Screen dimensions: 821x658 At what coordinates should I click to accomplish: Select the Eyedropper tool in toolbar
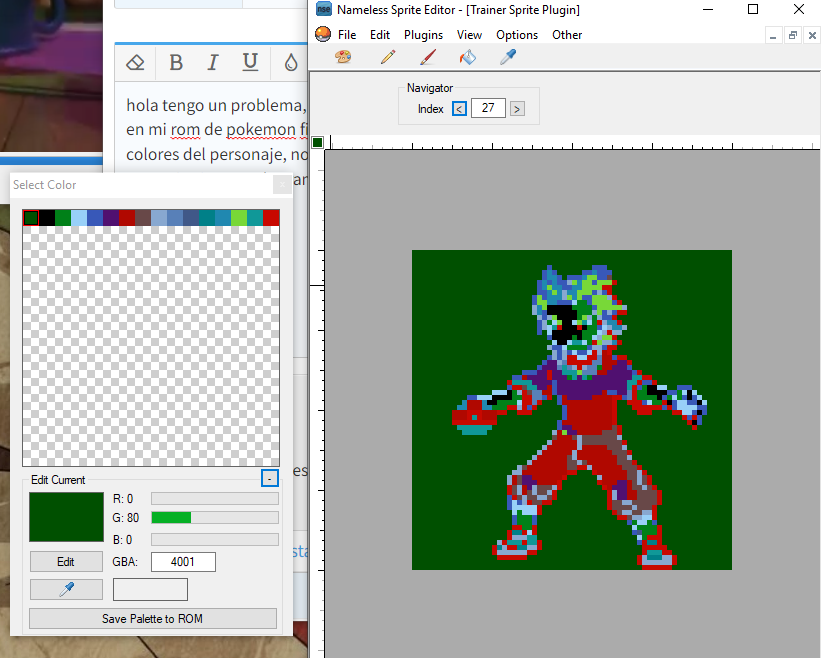coord(507,58)
